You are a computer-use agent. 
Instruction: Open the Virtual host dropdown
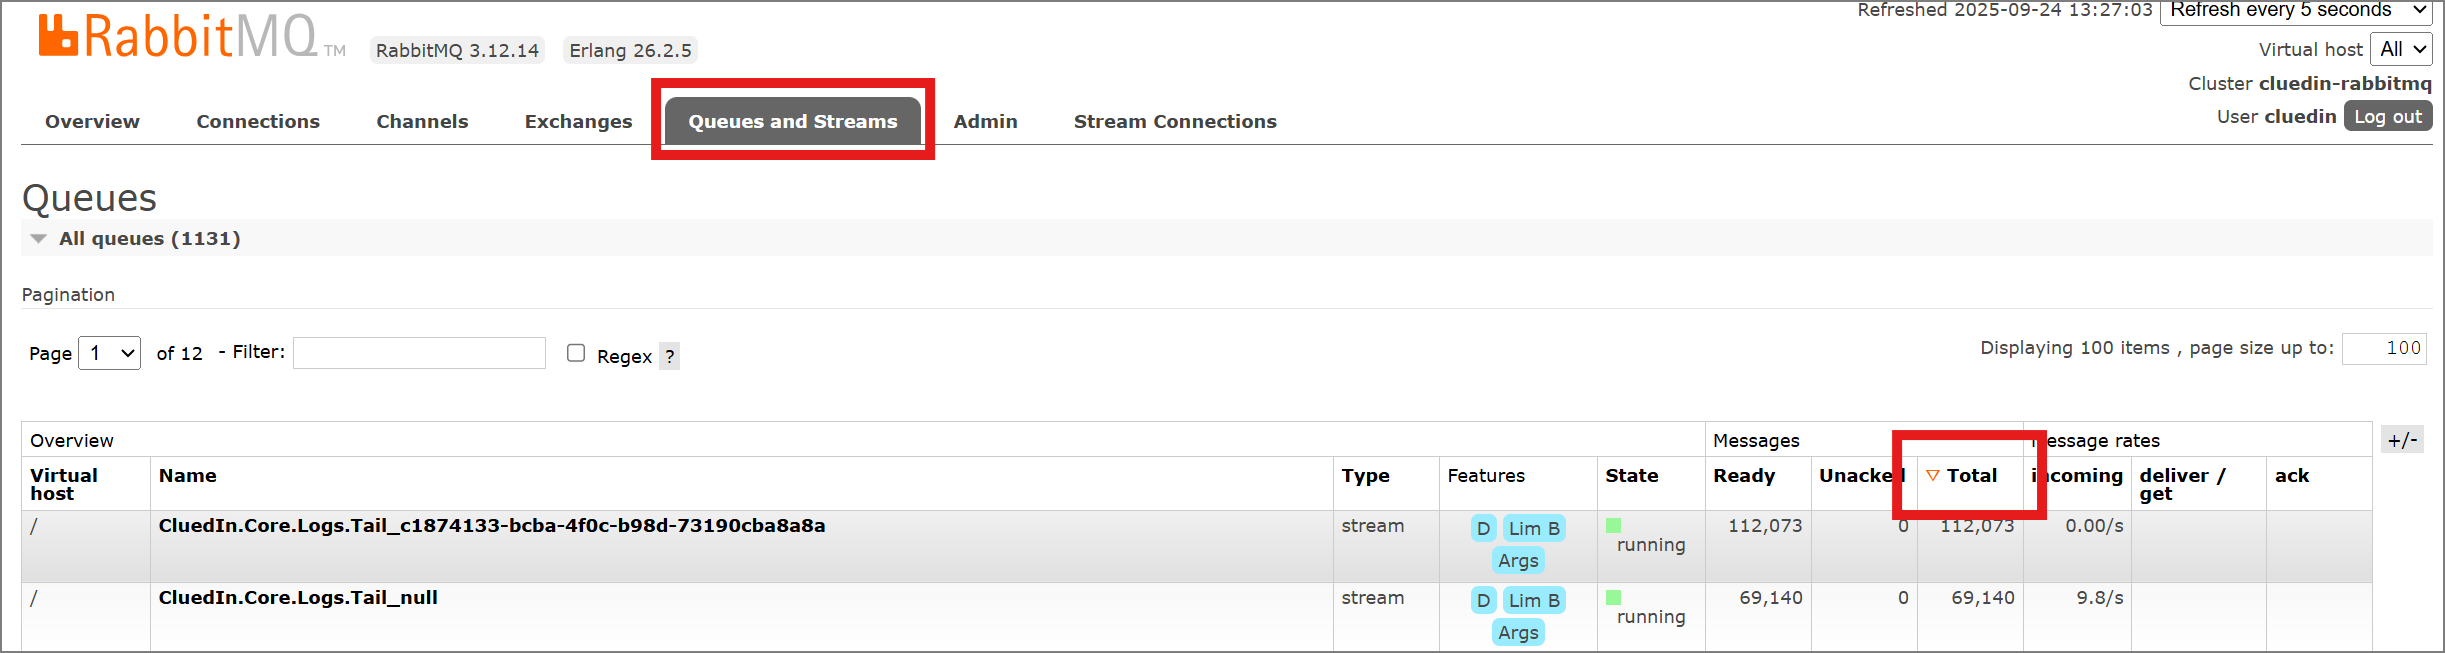(x=2402, y=49)
